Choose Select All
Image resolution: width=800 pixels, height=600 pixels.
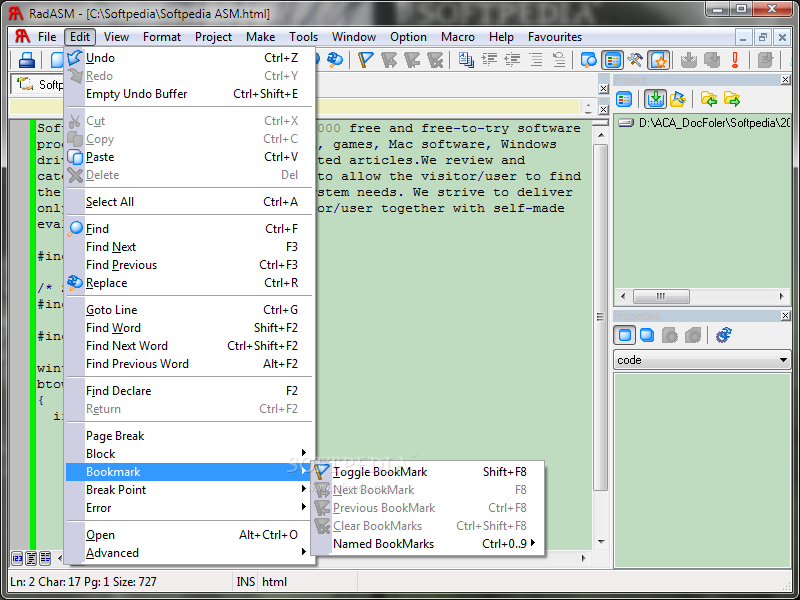point(189,202)
